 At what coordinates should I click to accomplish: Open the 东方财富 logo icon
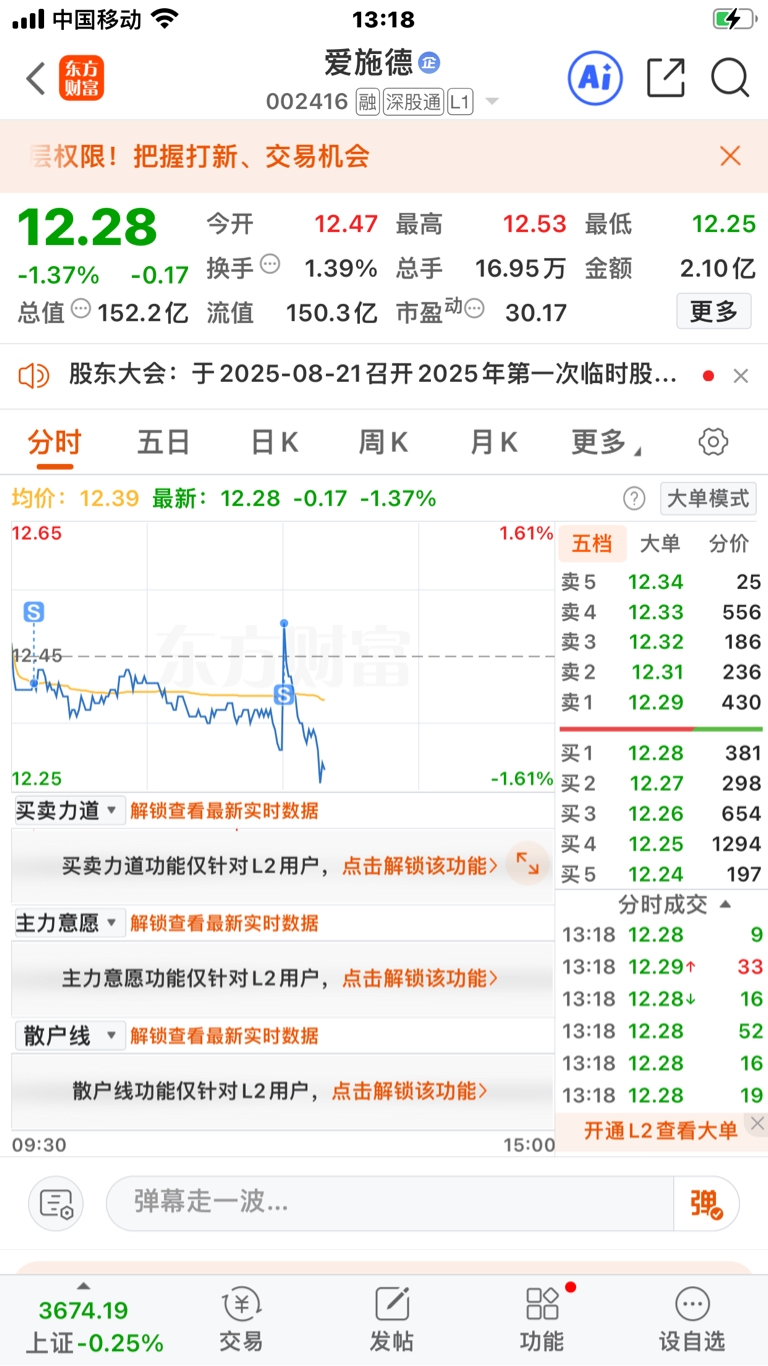(x=81, y=78)
